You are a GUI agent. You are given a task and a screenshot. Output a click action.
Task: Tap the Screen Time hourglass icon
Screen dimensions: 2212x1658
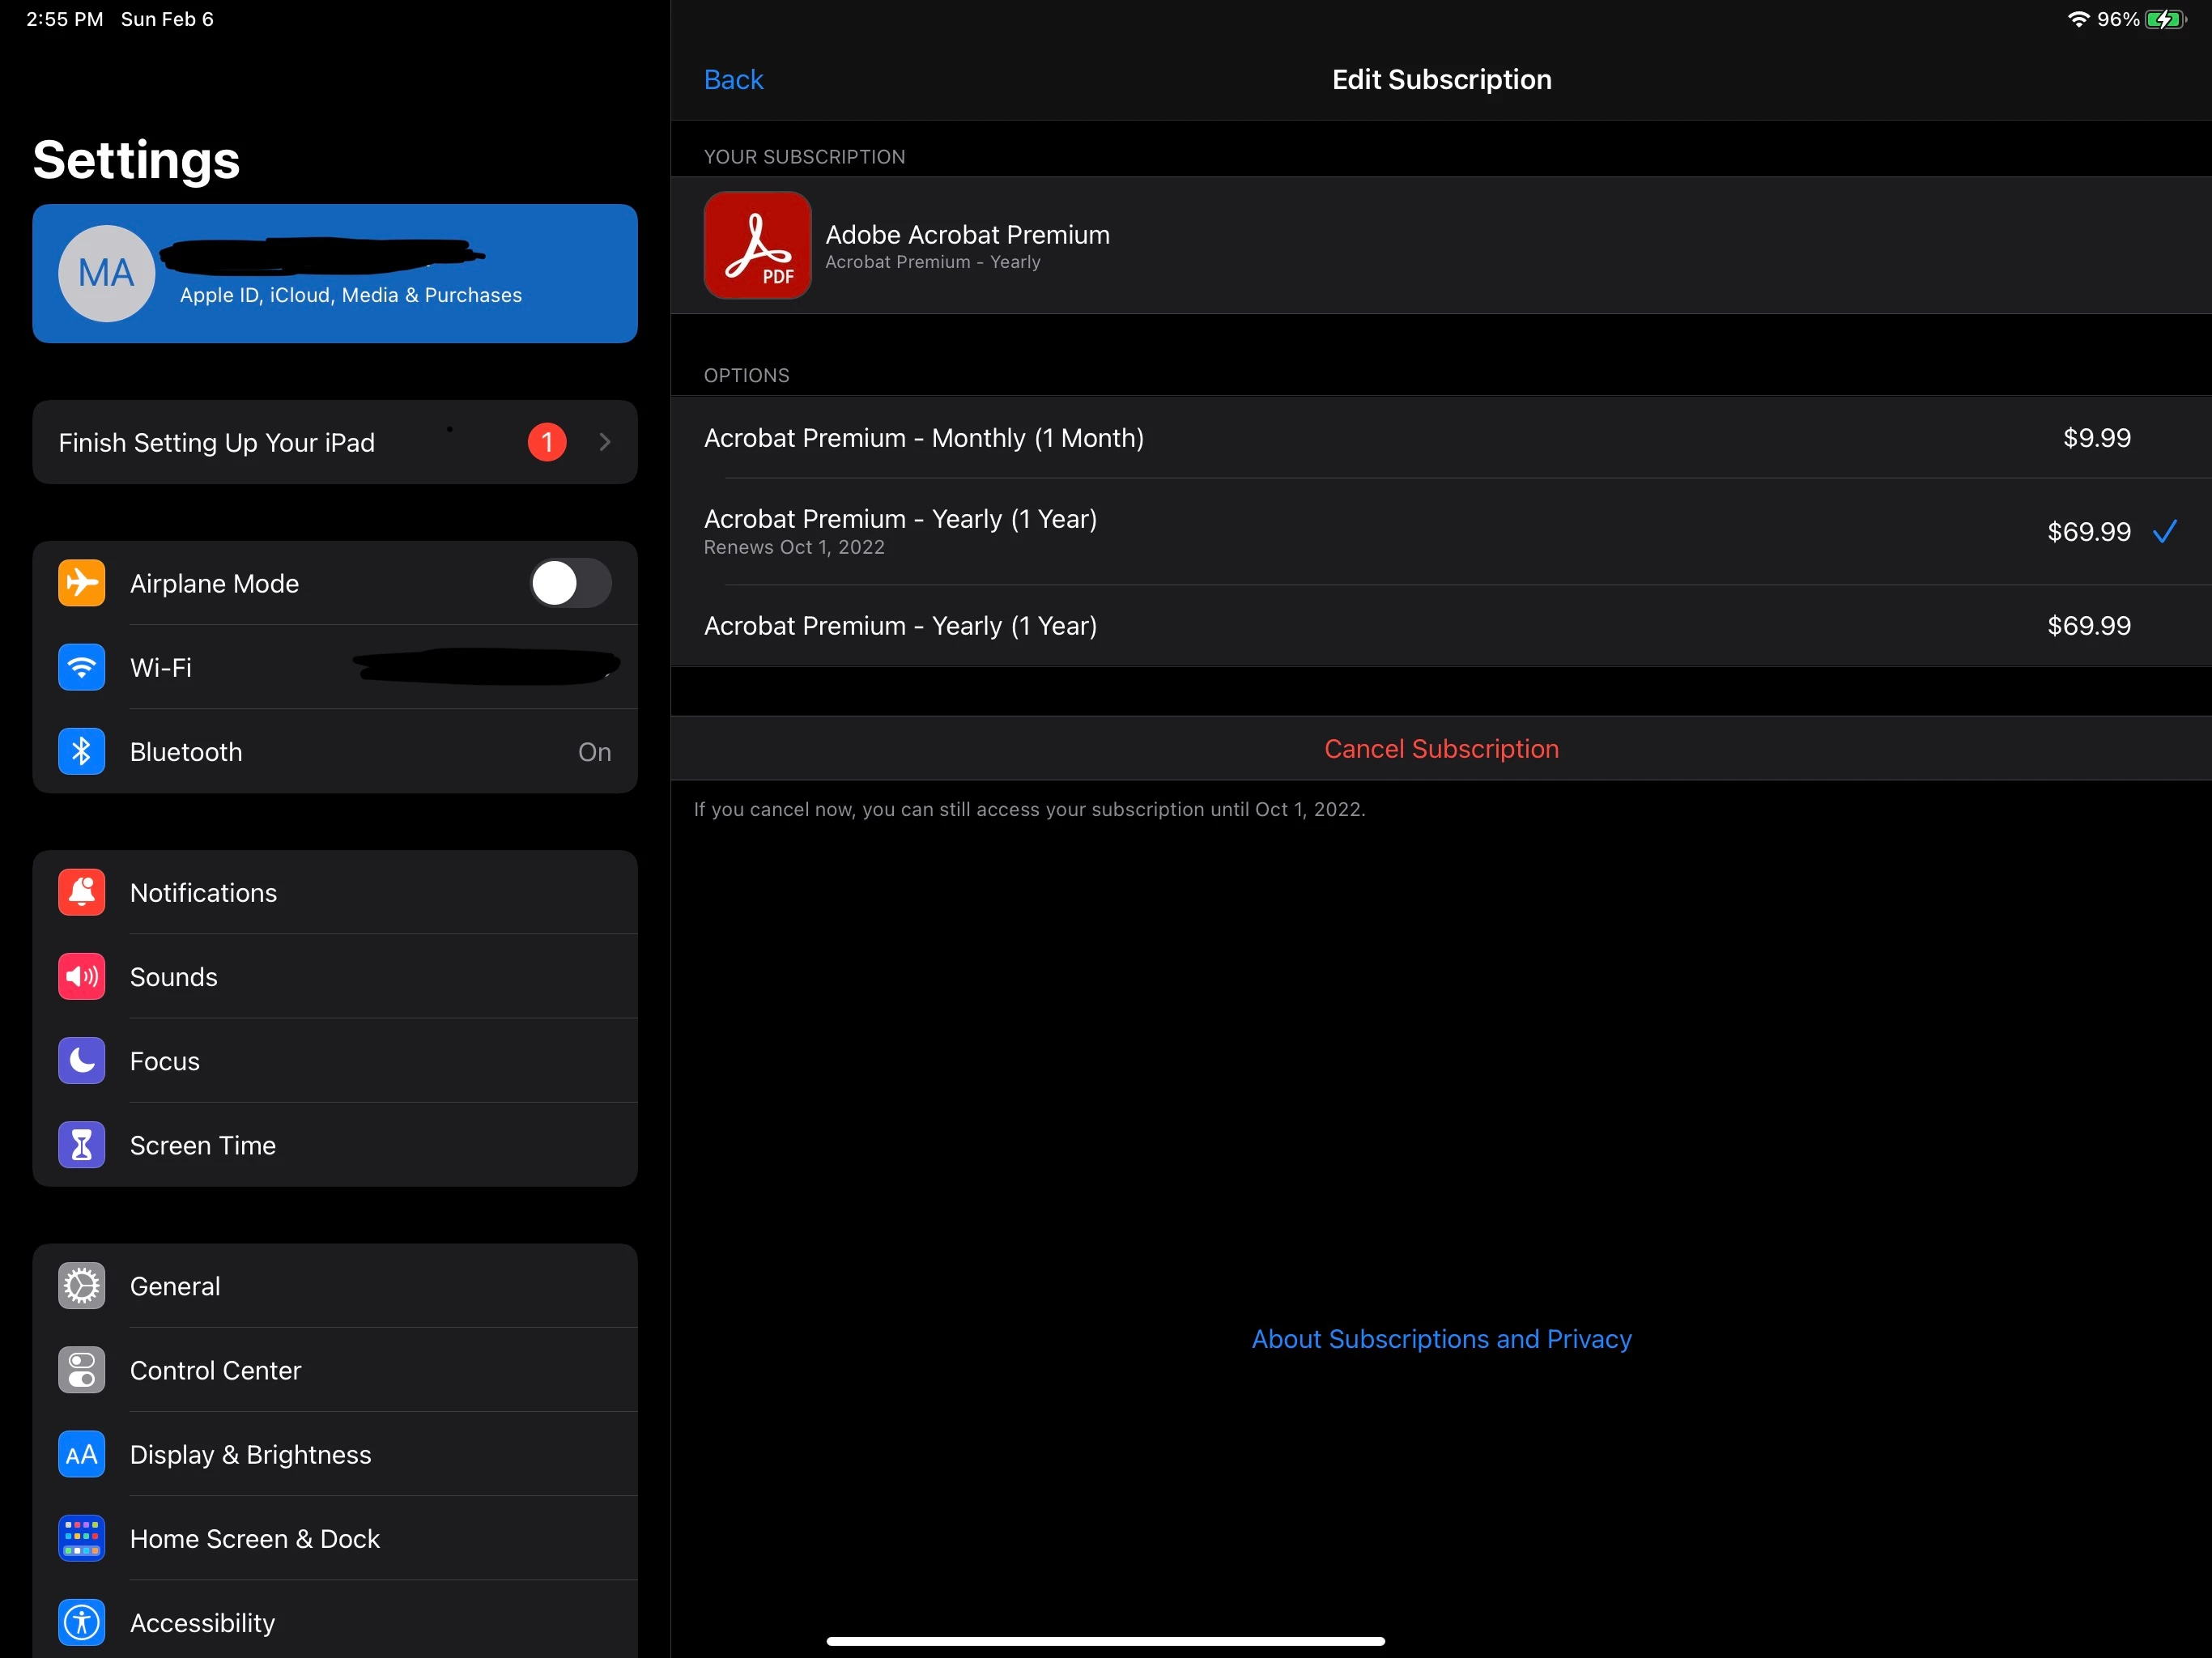[x=82, y=1145]
